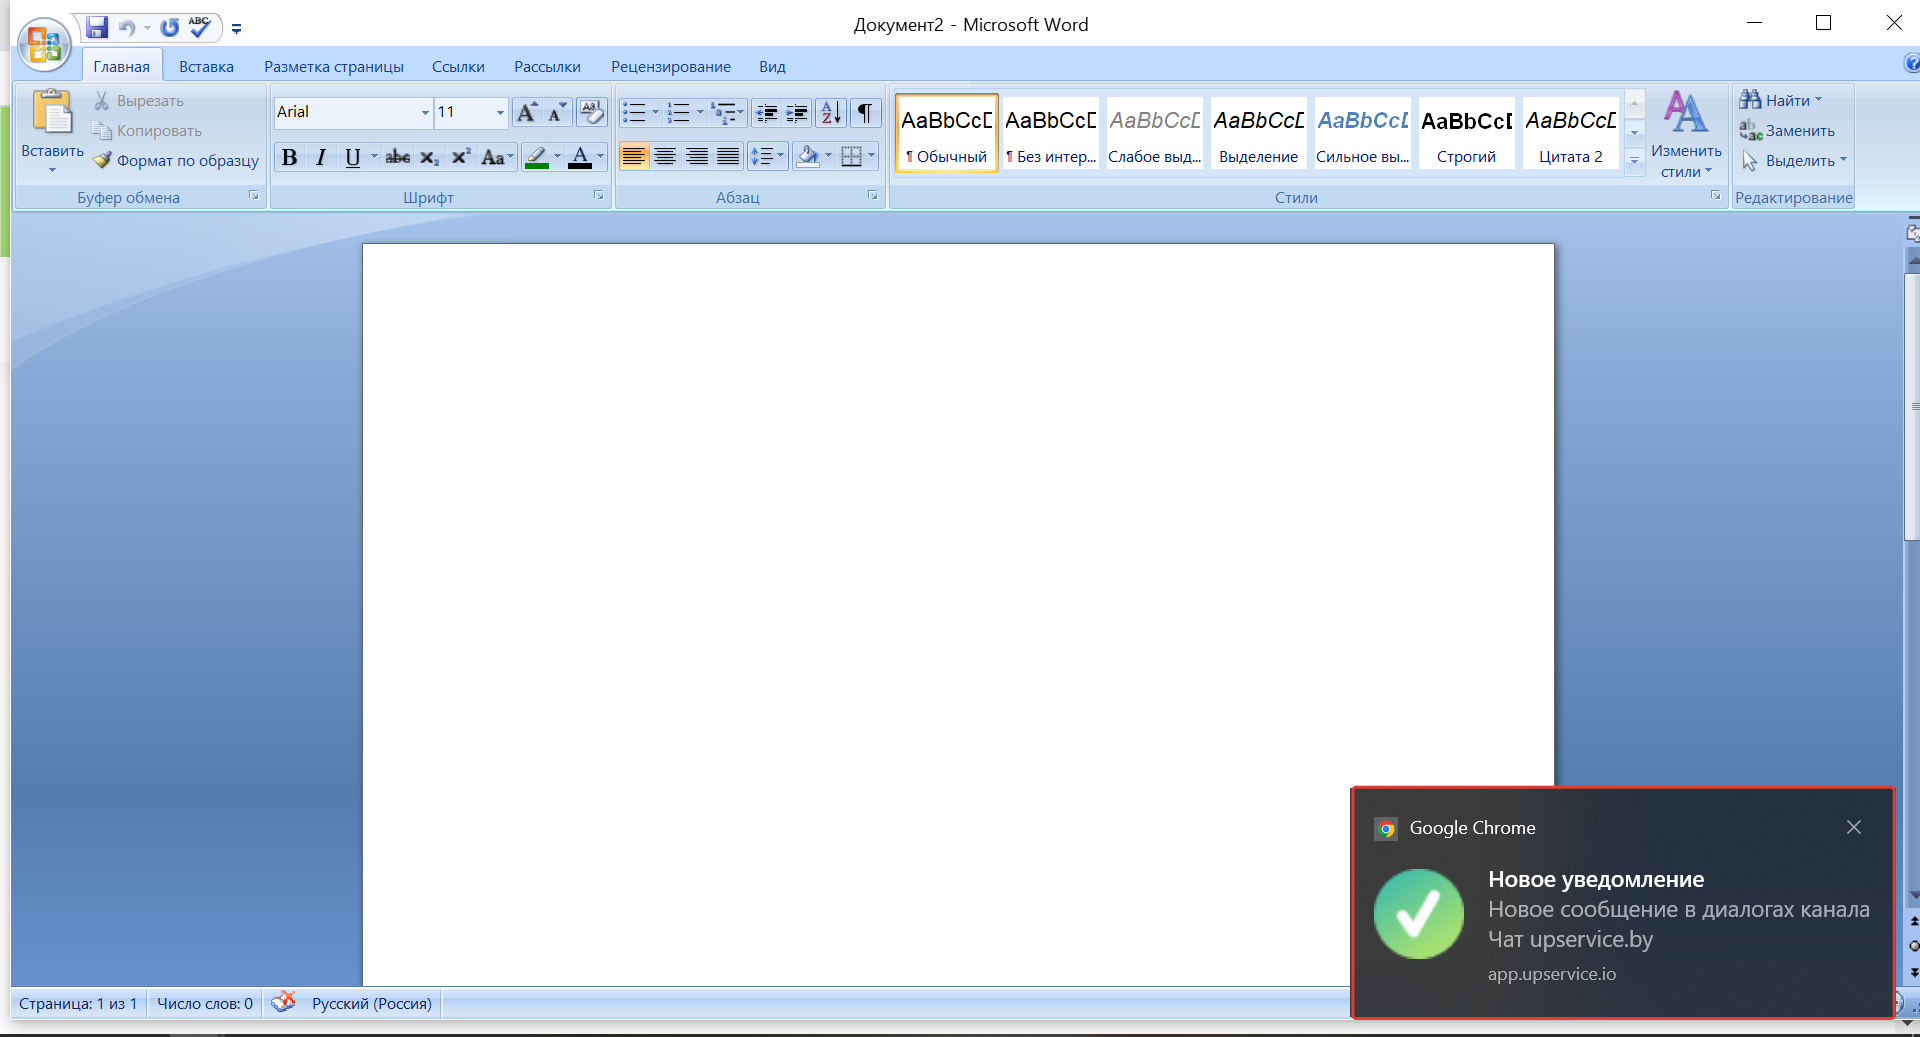
Task: Open the Office button menu
Action: point(45,46)
